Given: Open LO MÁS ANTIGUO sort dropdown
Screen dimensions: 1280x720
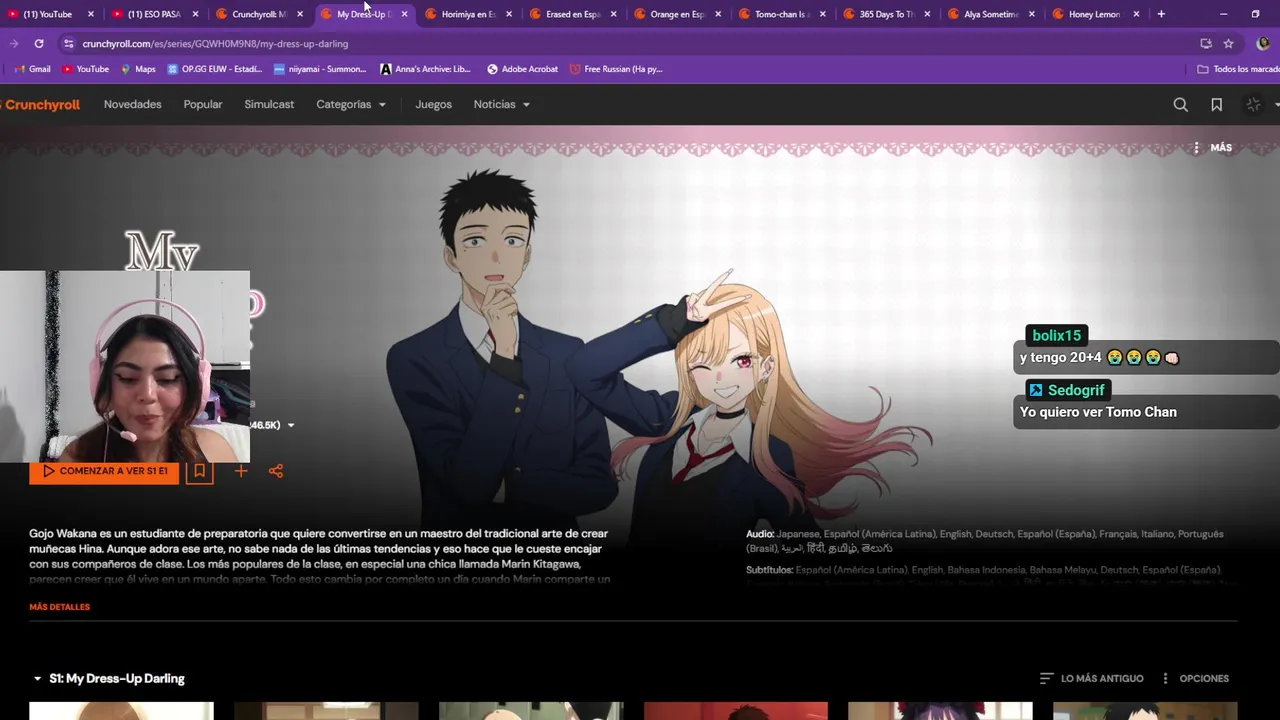Looking at the screenshot, I should tap(1091, 678).
